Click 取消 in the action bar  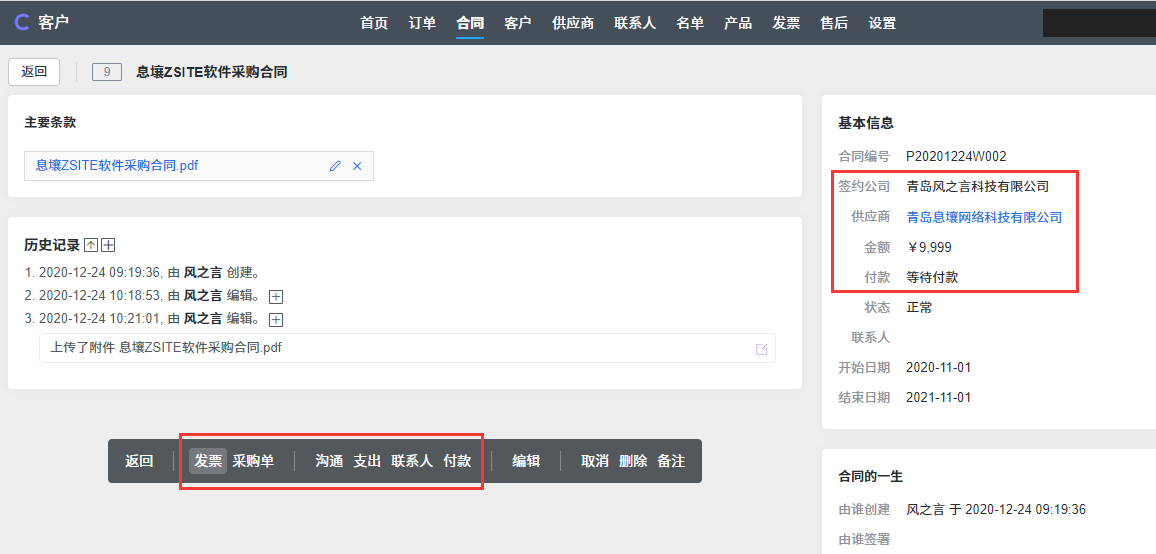[595, 461]
